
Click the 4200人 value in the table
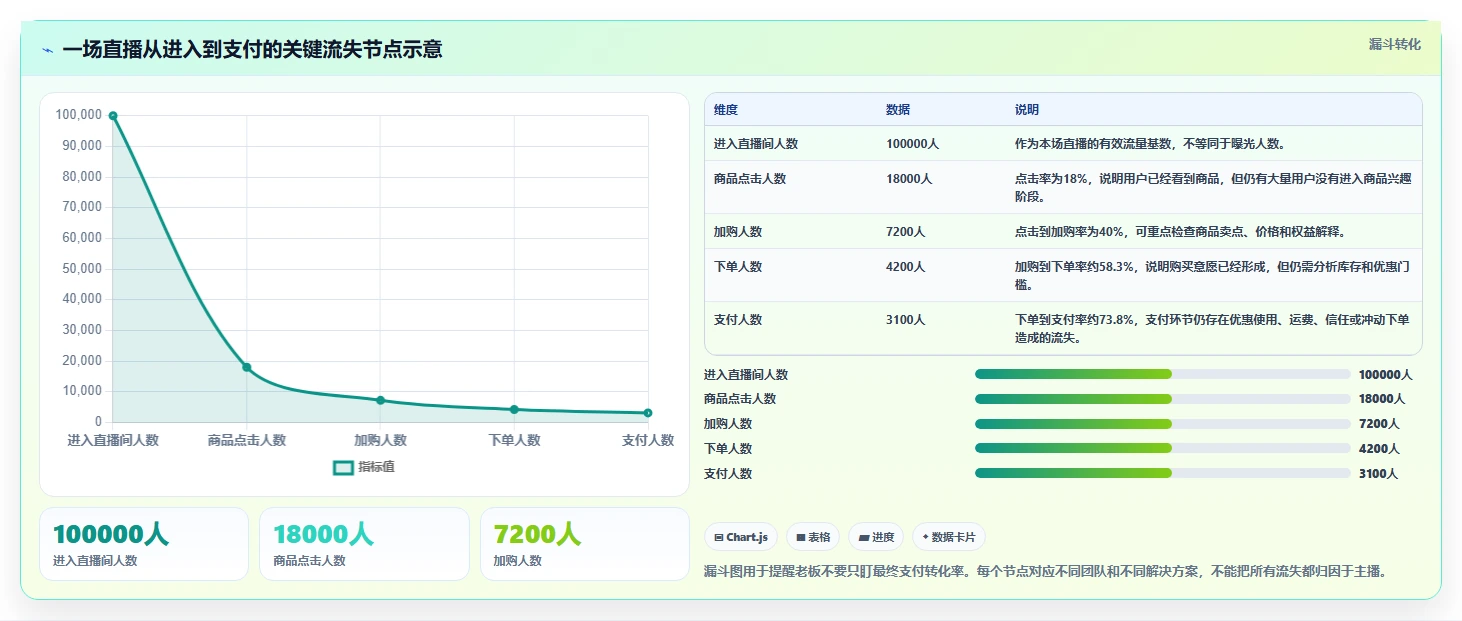coord(906,267)
